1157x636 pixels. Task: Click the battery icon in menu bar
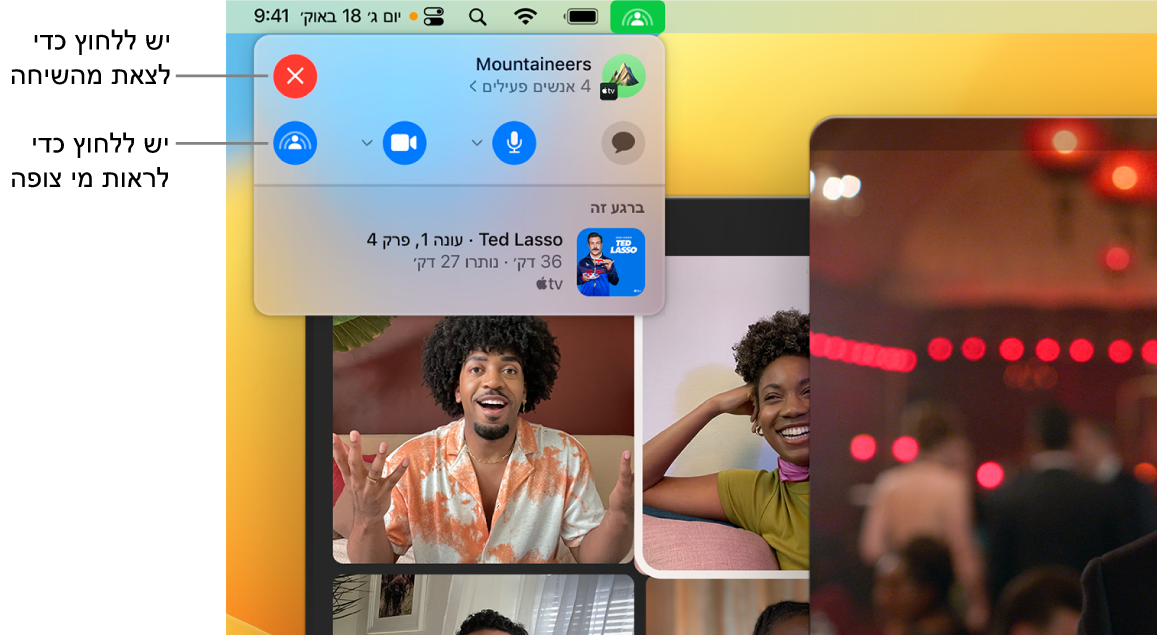pyautogui.click(x=582, y=17)
